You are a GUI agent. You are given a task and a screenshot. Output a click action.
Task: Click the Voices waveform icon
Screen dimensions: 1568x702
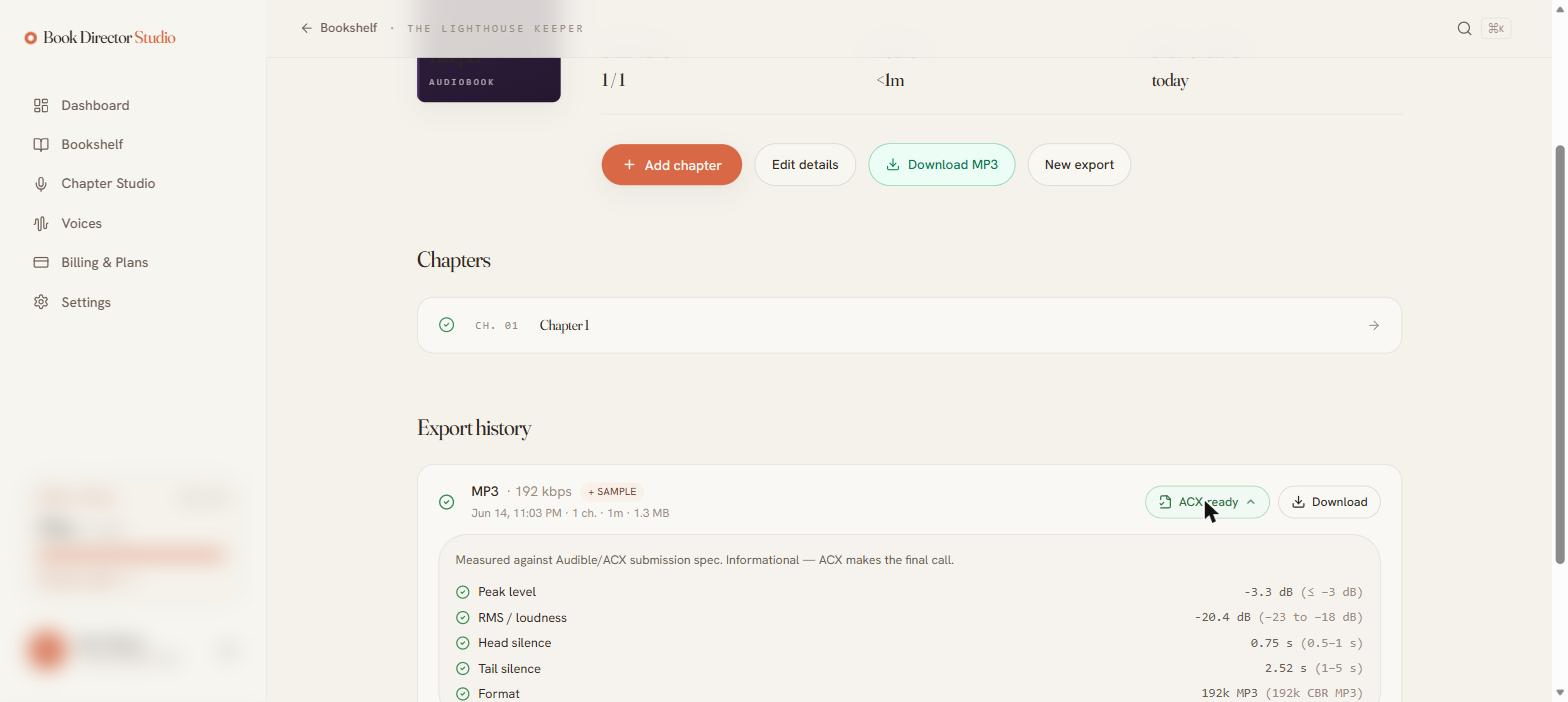[x=41, y=223]
